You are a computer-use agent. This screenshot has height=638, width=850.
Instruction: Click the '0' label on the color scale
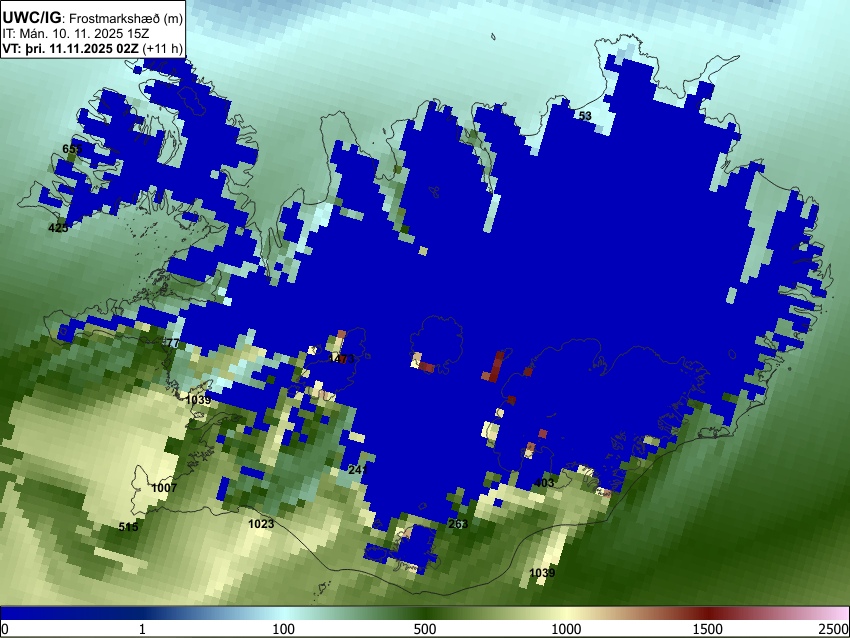(x=5, y=629)
